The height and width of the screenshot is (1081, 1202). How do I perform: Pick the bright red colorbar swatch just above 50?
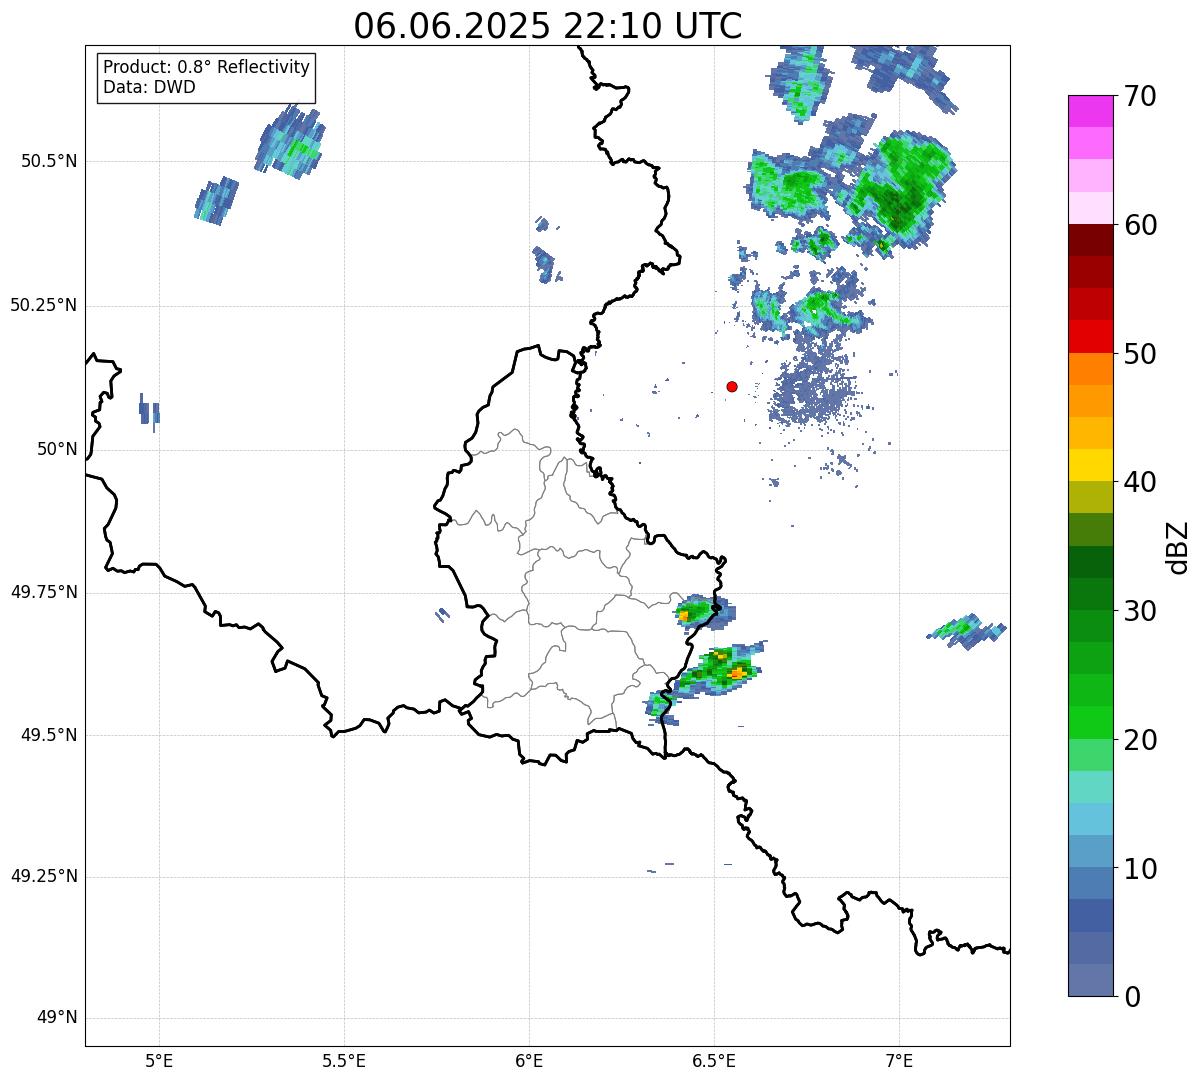(1090, 337)
